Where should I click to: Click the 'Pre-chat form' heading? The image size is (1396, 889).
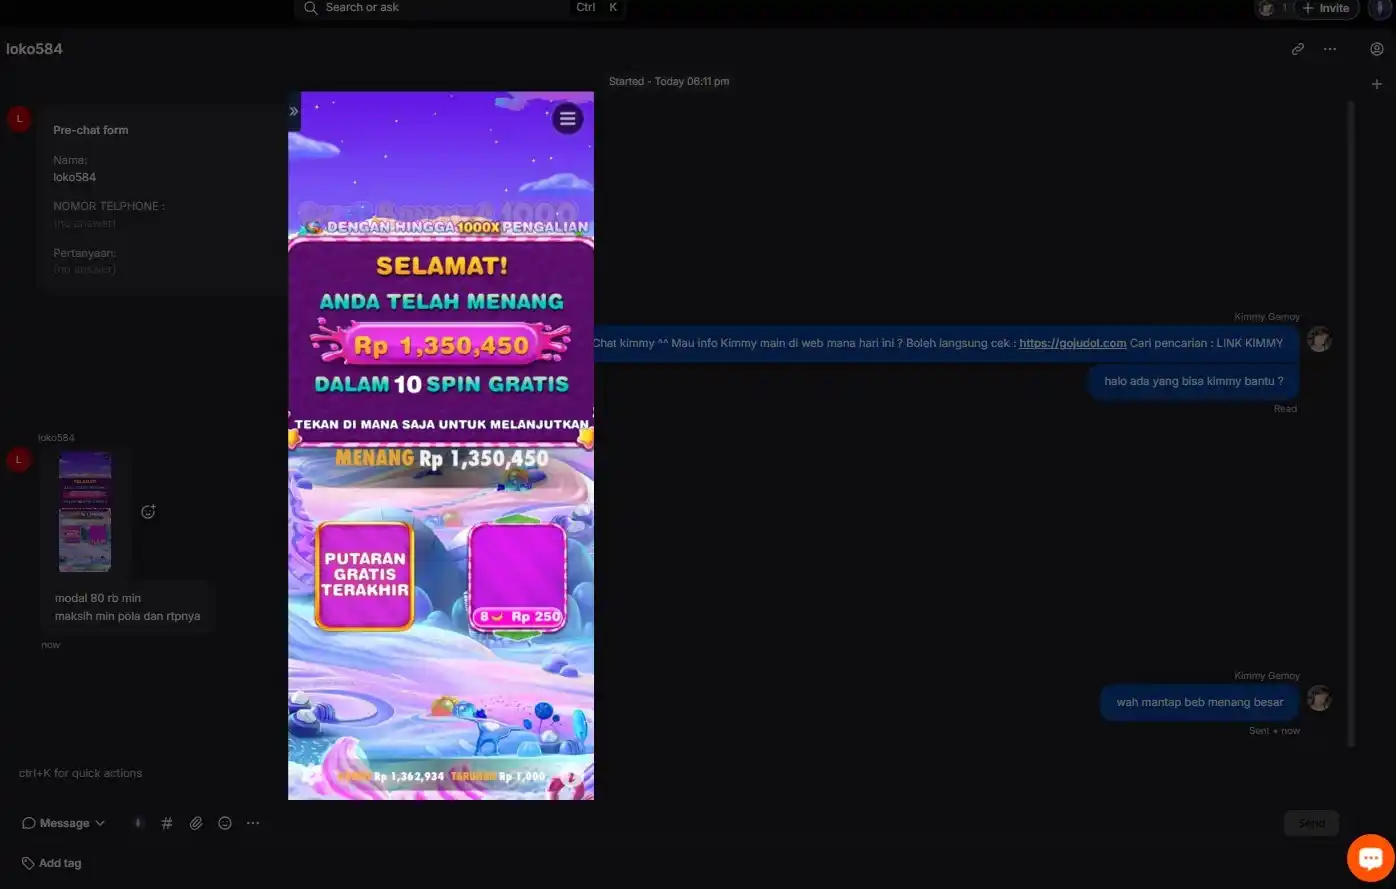point(90,130)
